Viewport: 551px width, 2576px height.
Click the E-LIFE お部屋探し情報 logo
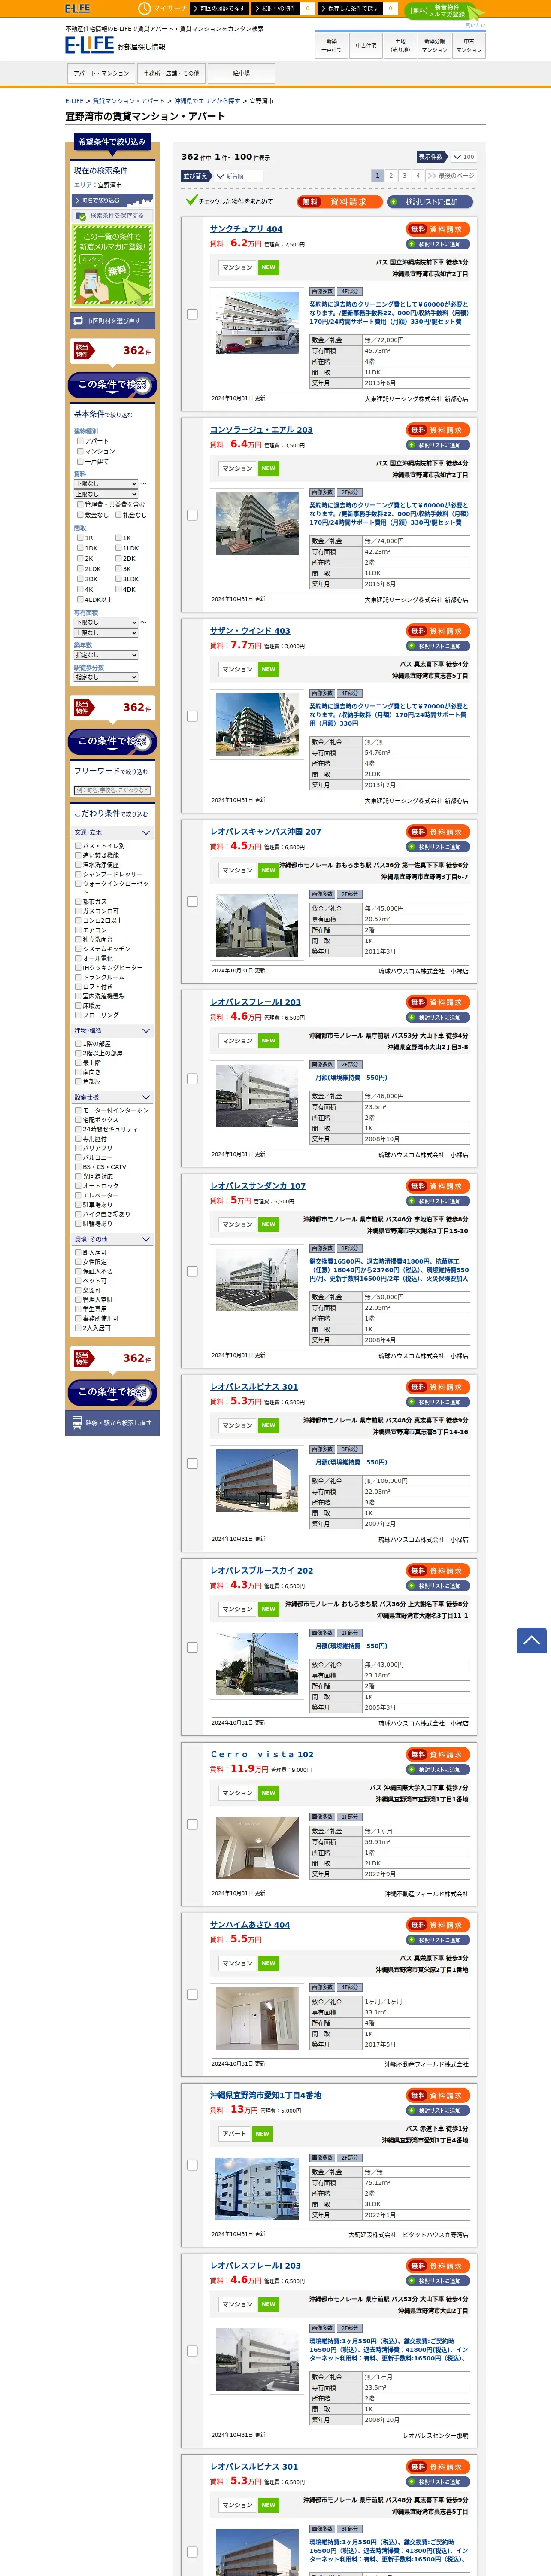[115, 45]
